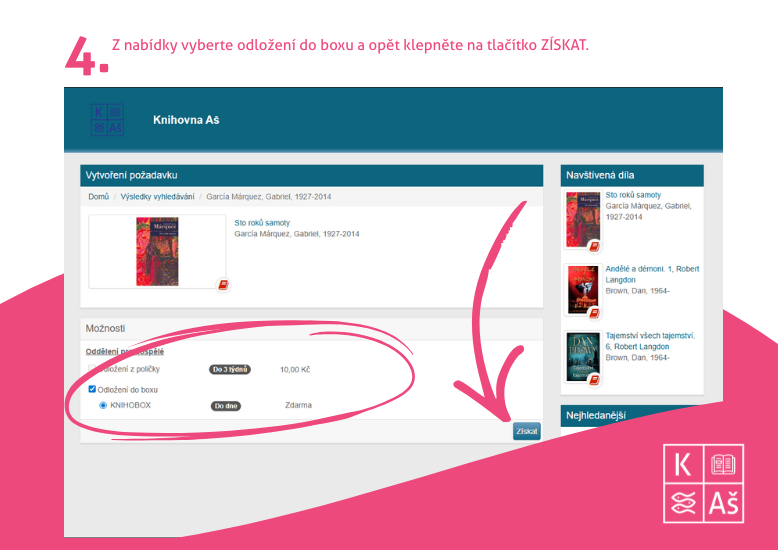Image resolution: width=778 pixels, height=550 pixels.
Task: Open 'Andělé a démoni' link in sidebar
Action: [652, 269]
